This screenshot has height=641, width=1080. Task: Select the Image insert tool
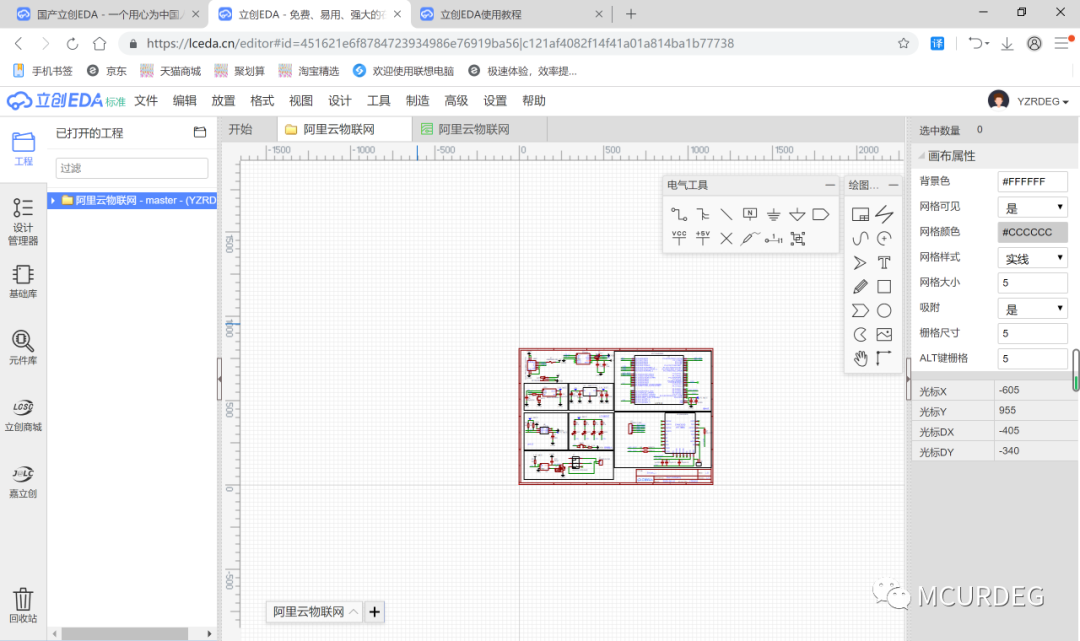point(884,335)
